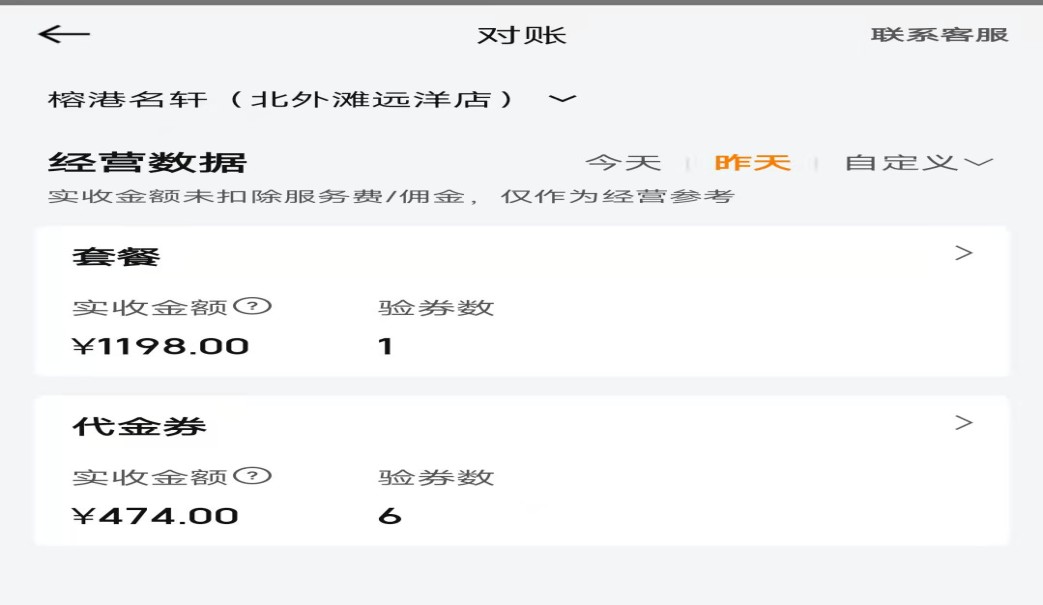Open 代金券 details via its right arrow

[x=963, y=423]
